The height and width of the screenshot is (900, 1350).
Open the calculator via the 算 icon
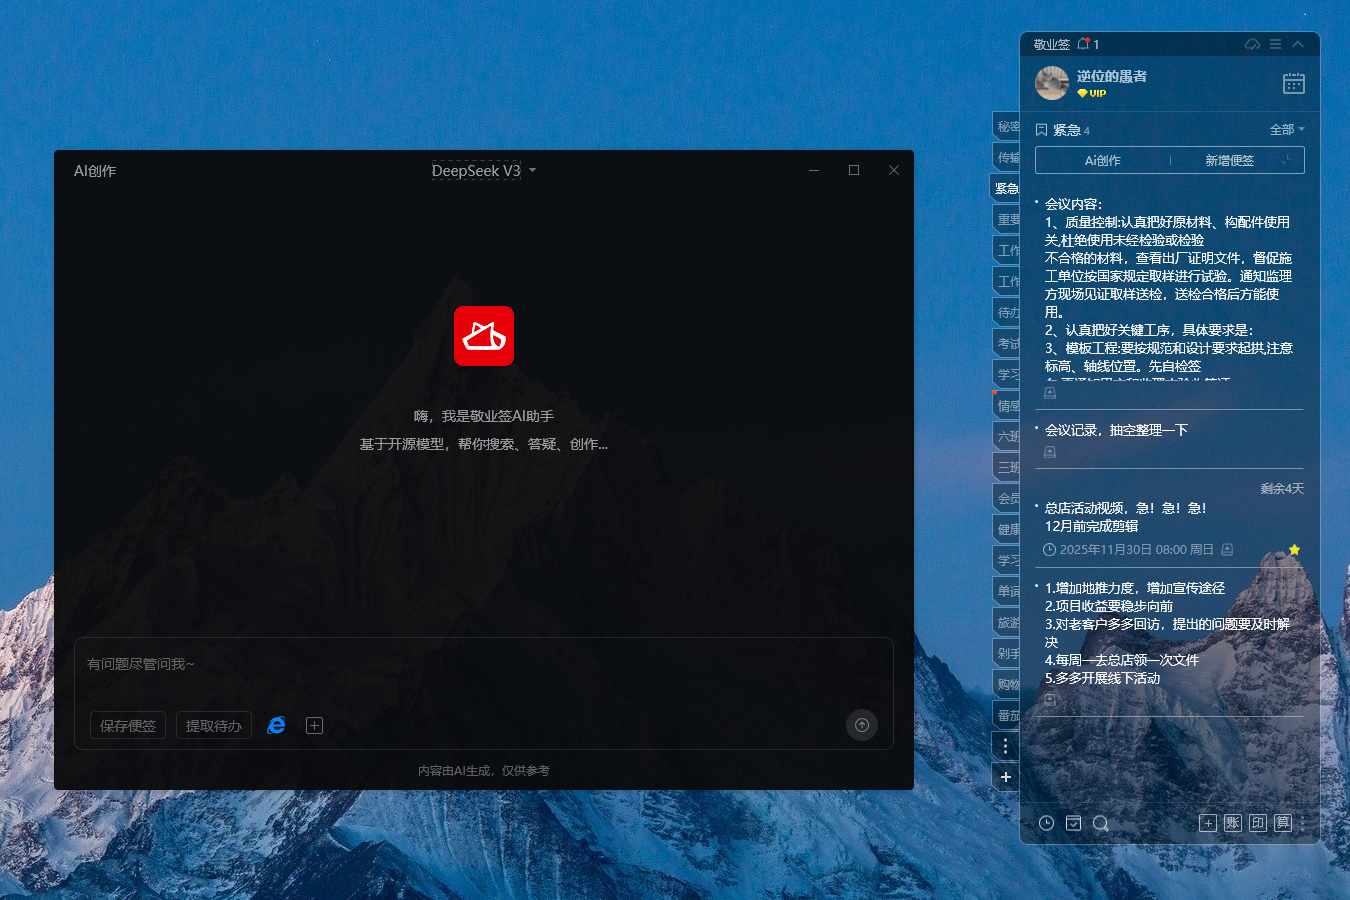(1281, 822)
